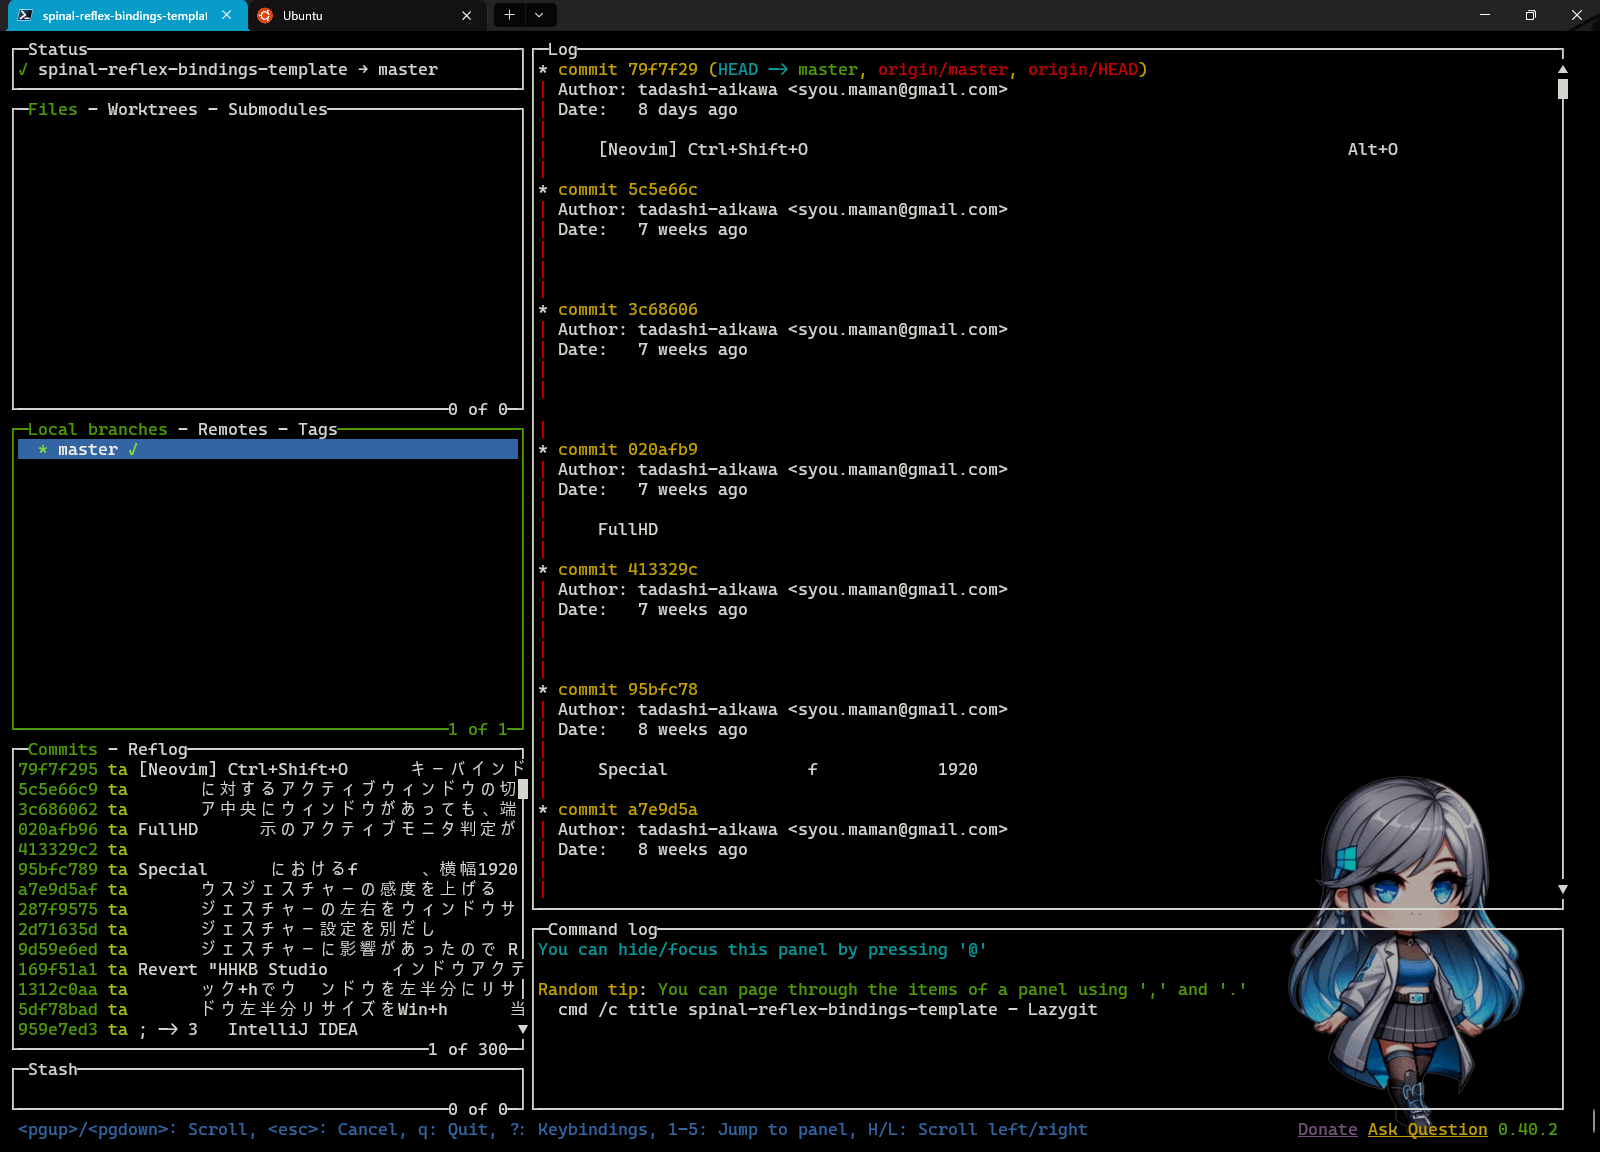Switch to the Reflog tab
This screenshot has width=1600, height=1152.
157,749
